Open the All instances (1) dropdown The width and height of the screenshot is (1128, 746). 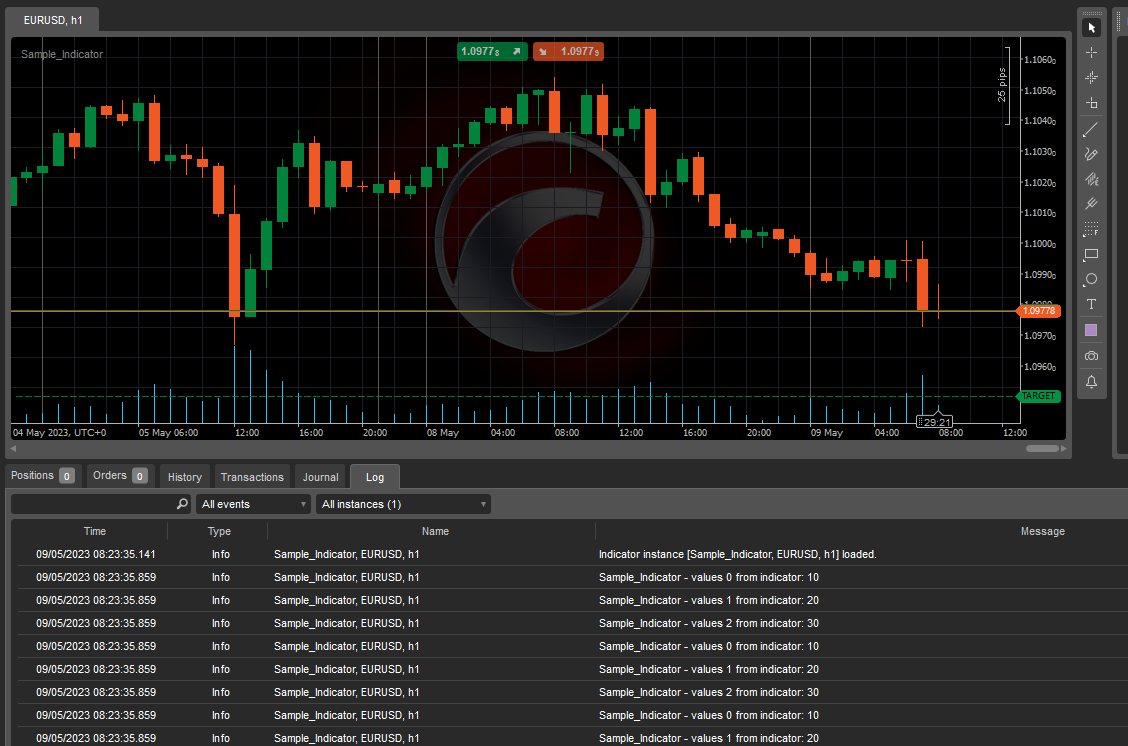point(404,504)
